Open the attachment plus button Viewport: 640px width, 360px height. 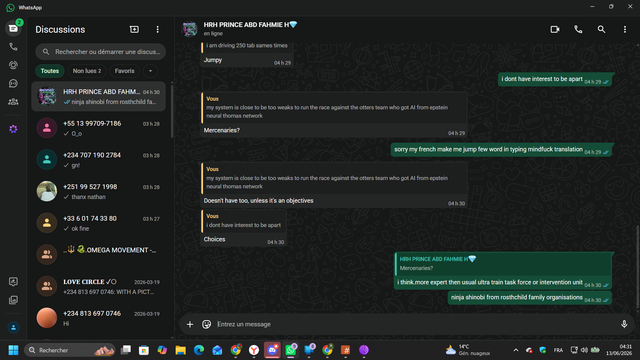[190, 324]
